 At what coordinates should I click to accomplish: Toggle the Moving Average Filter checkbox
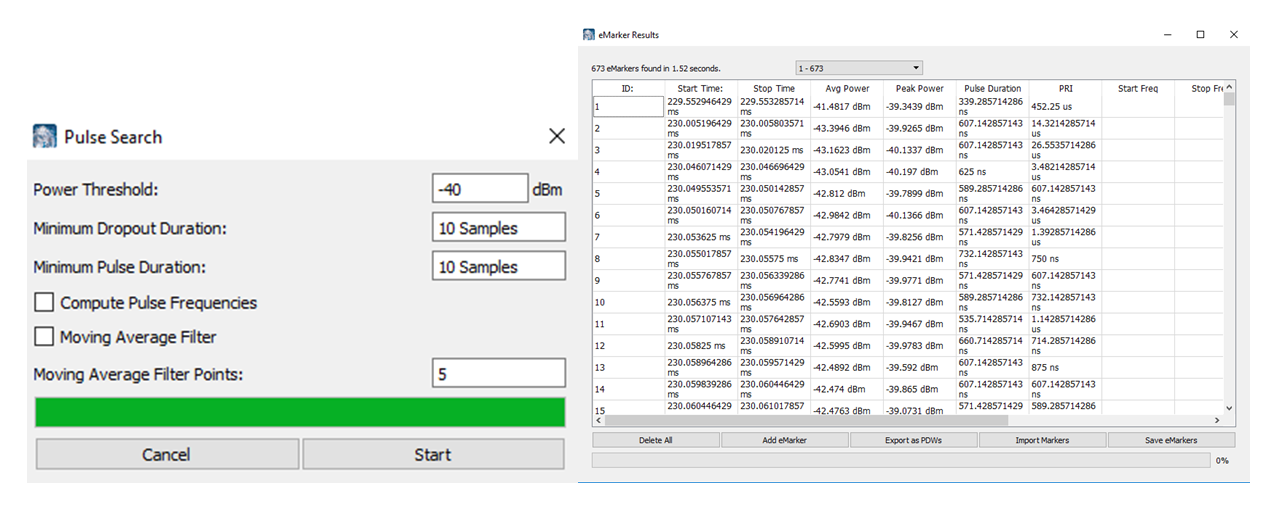[x=44, y=337]
